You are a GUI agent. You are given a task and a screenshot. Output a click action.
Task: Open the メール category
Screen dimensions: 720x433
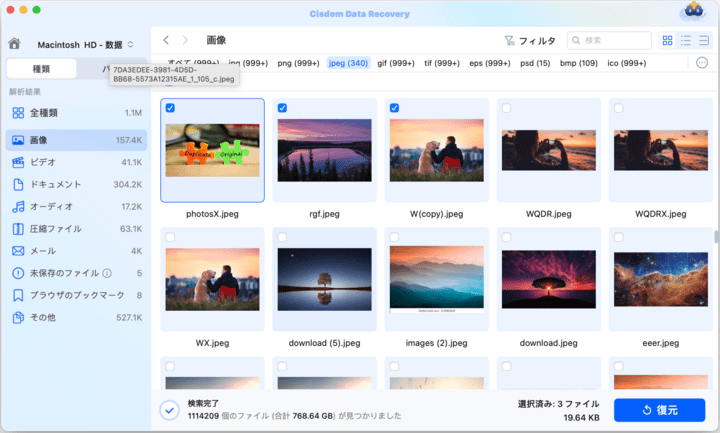point(76,251)
